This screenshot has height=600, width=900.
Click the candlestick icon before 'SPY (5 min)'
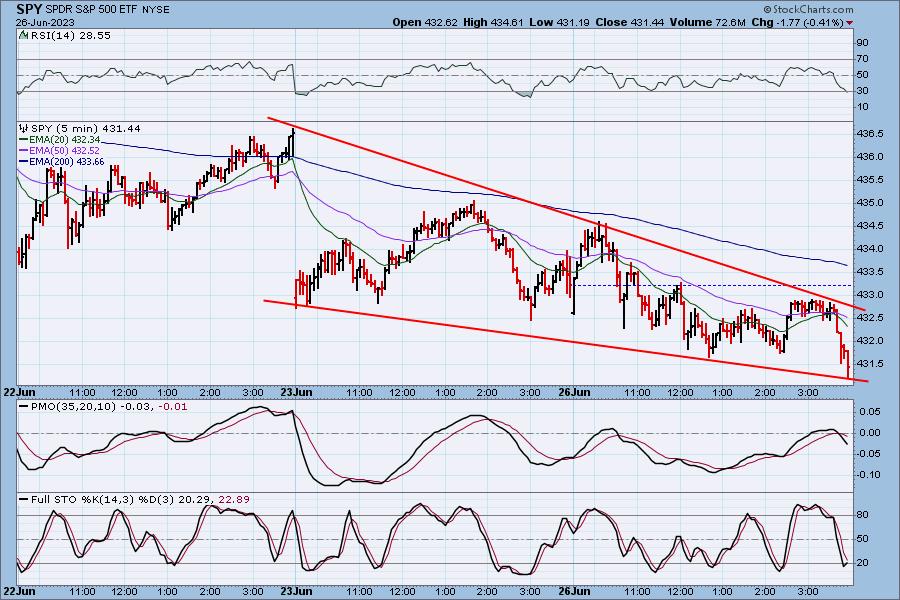coord(24,129)
